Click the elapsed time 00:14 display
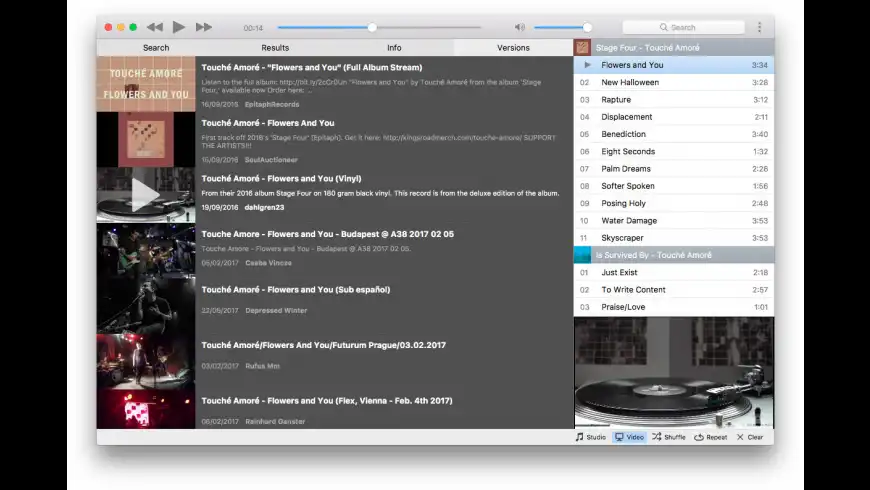 253,28
